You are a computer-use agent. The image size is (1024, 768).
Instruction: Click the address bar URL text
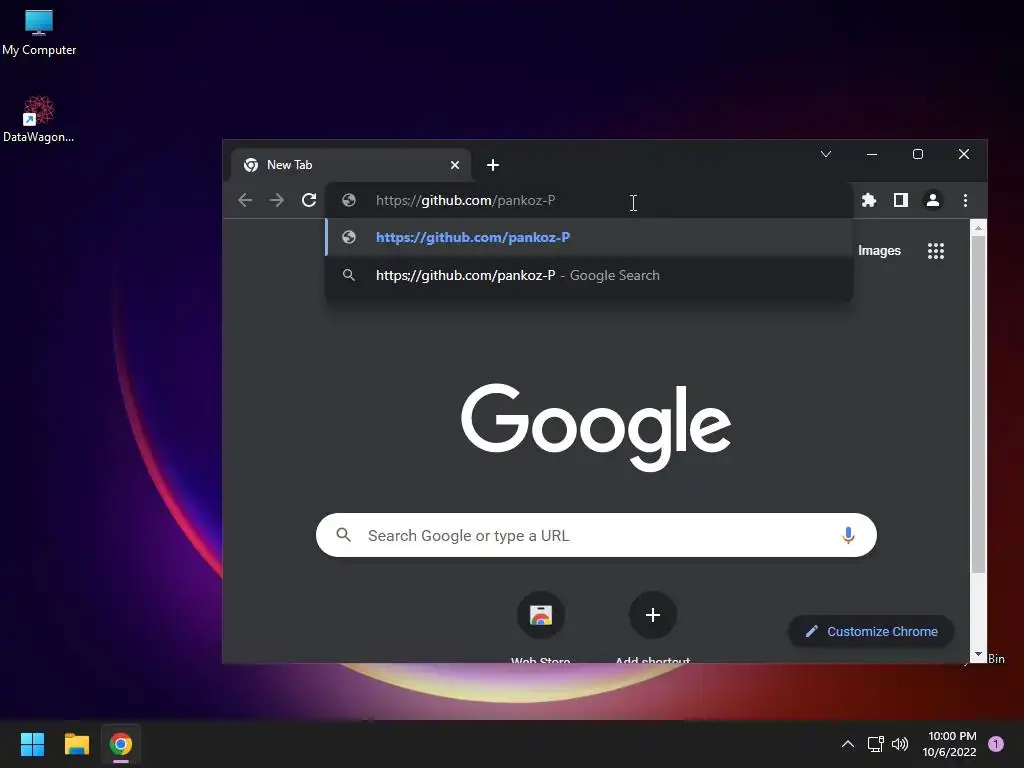pos(465,200)
